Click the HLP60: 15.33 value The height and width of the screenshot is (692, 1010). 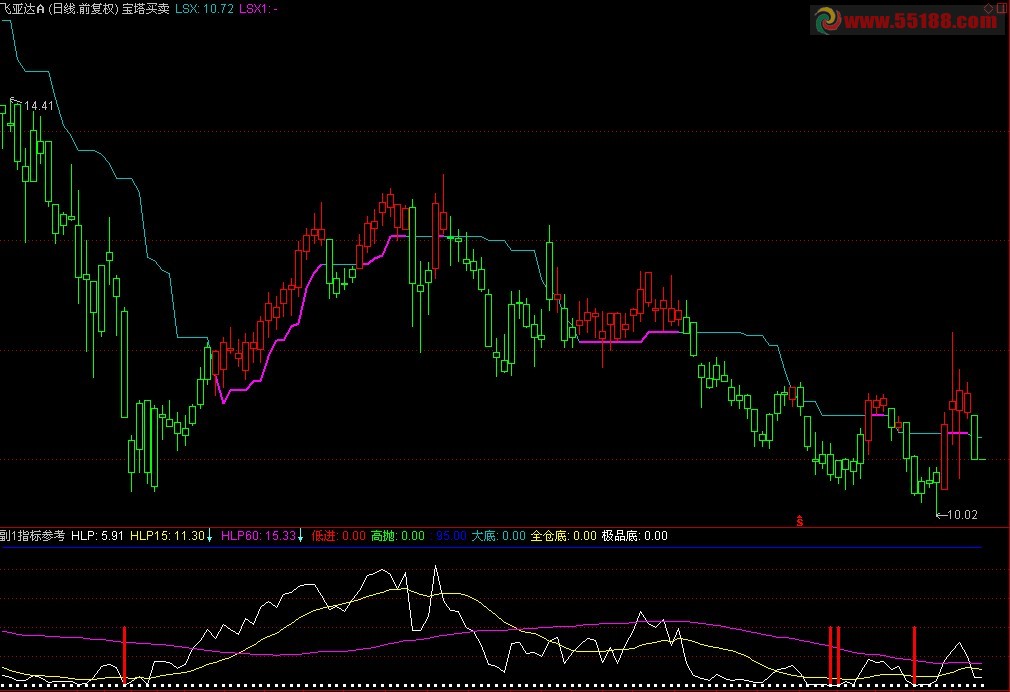(x=258, y=536)
